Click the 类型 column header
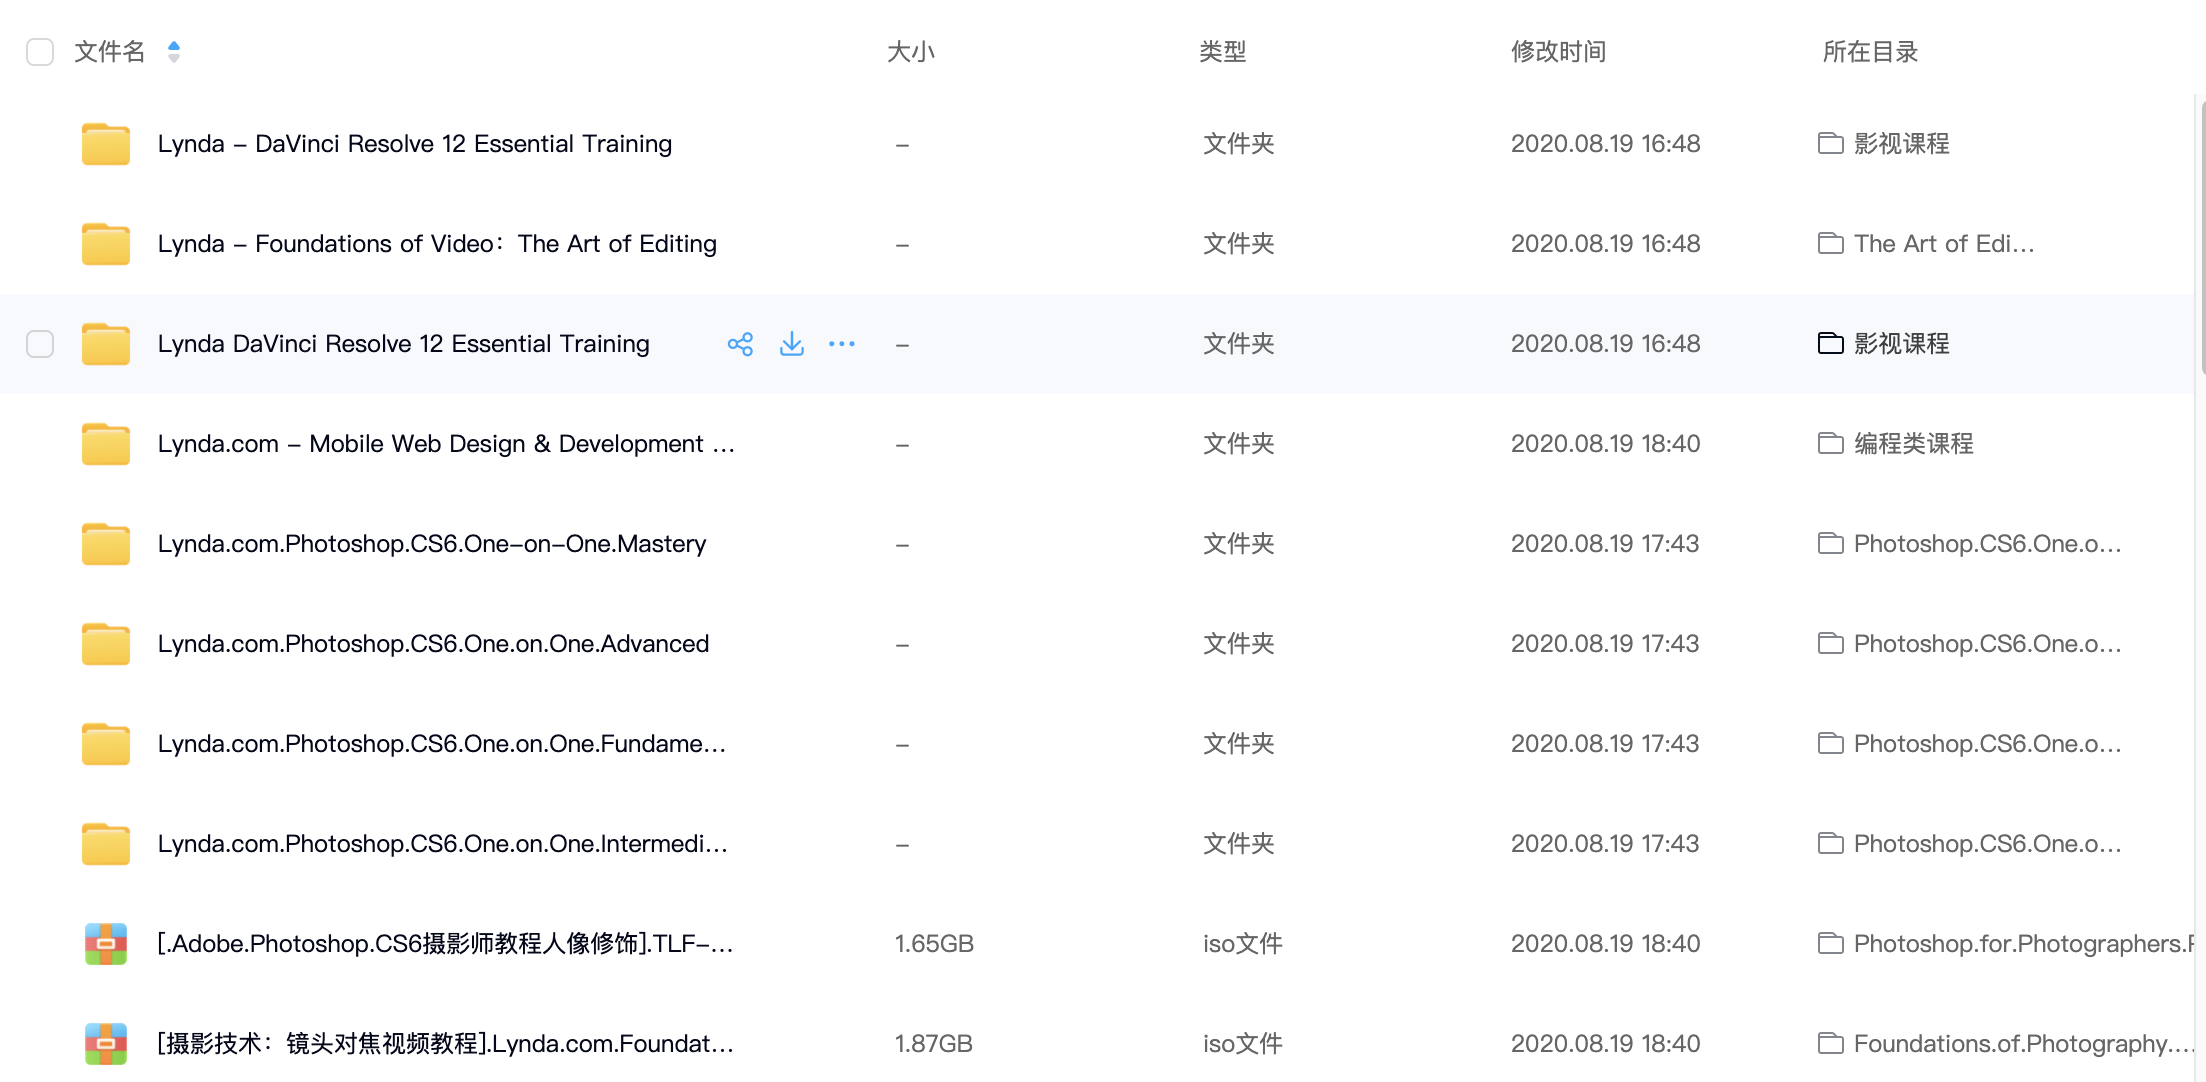This screenshot has width=2206, height=1082. coord(1222,52)
